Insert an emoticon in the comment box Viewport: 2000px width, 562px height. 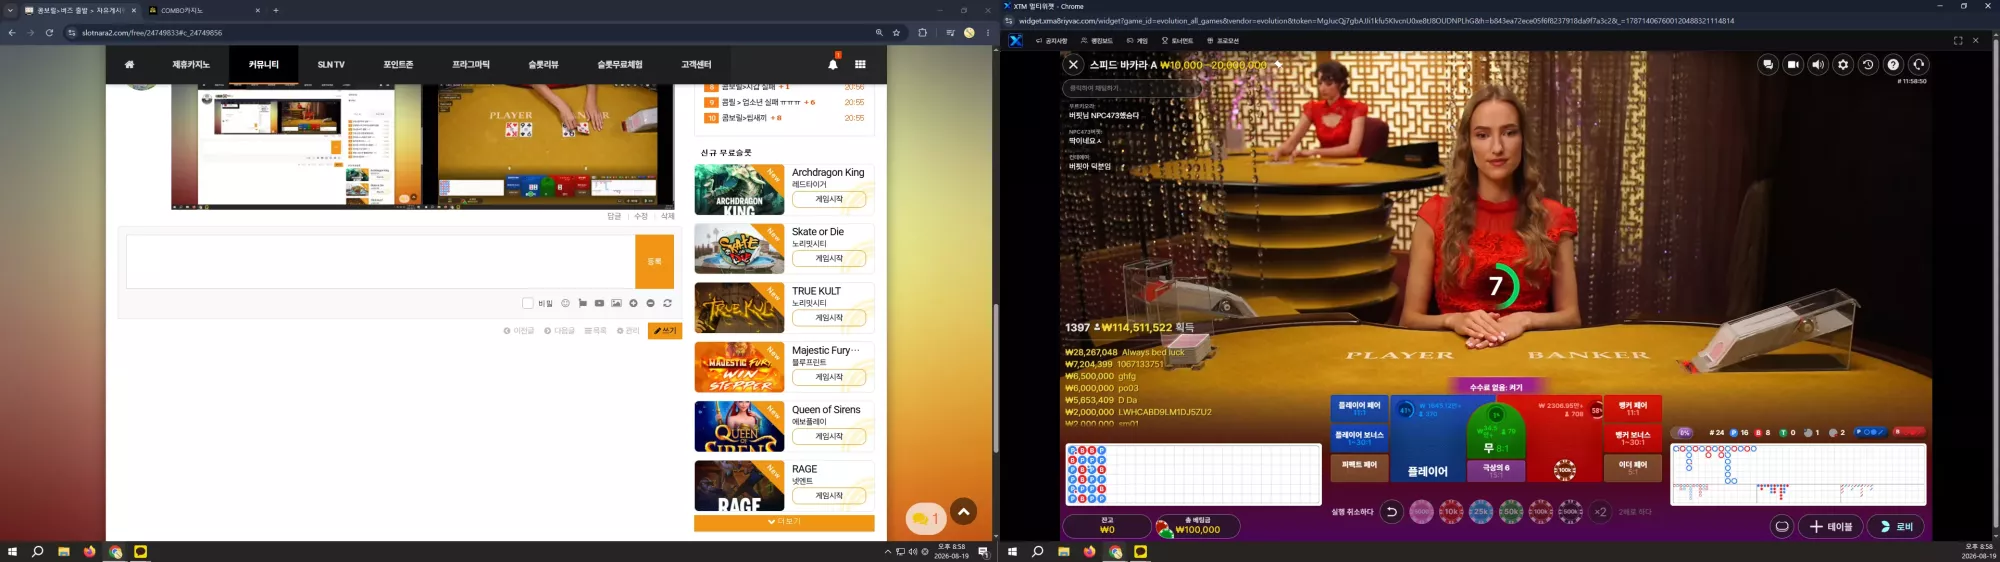565,303
